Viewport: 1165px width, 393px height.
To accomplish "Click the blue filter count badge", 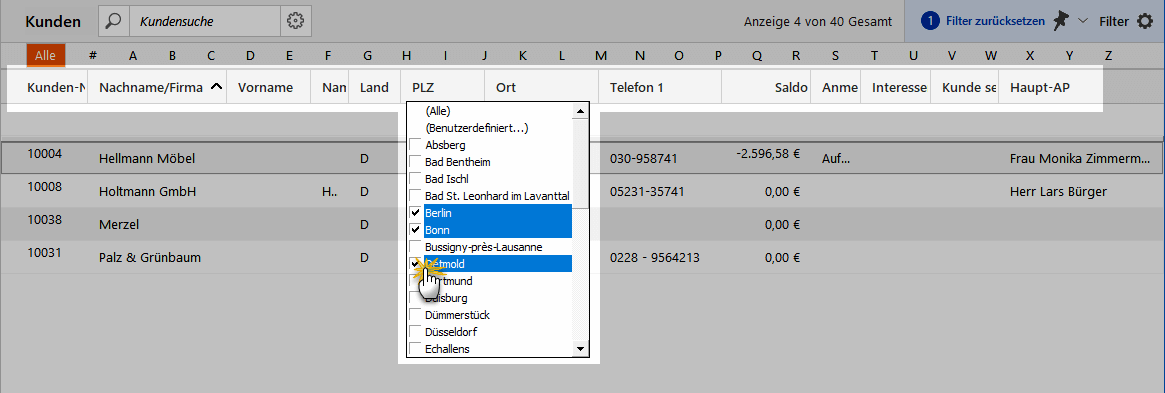I will [x=930, y=22].
